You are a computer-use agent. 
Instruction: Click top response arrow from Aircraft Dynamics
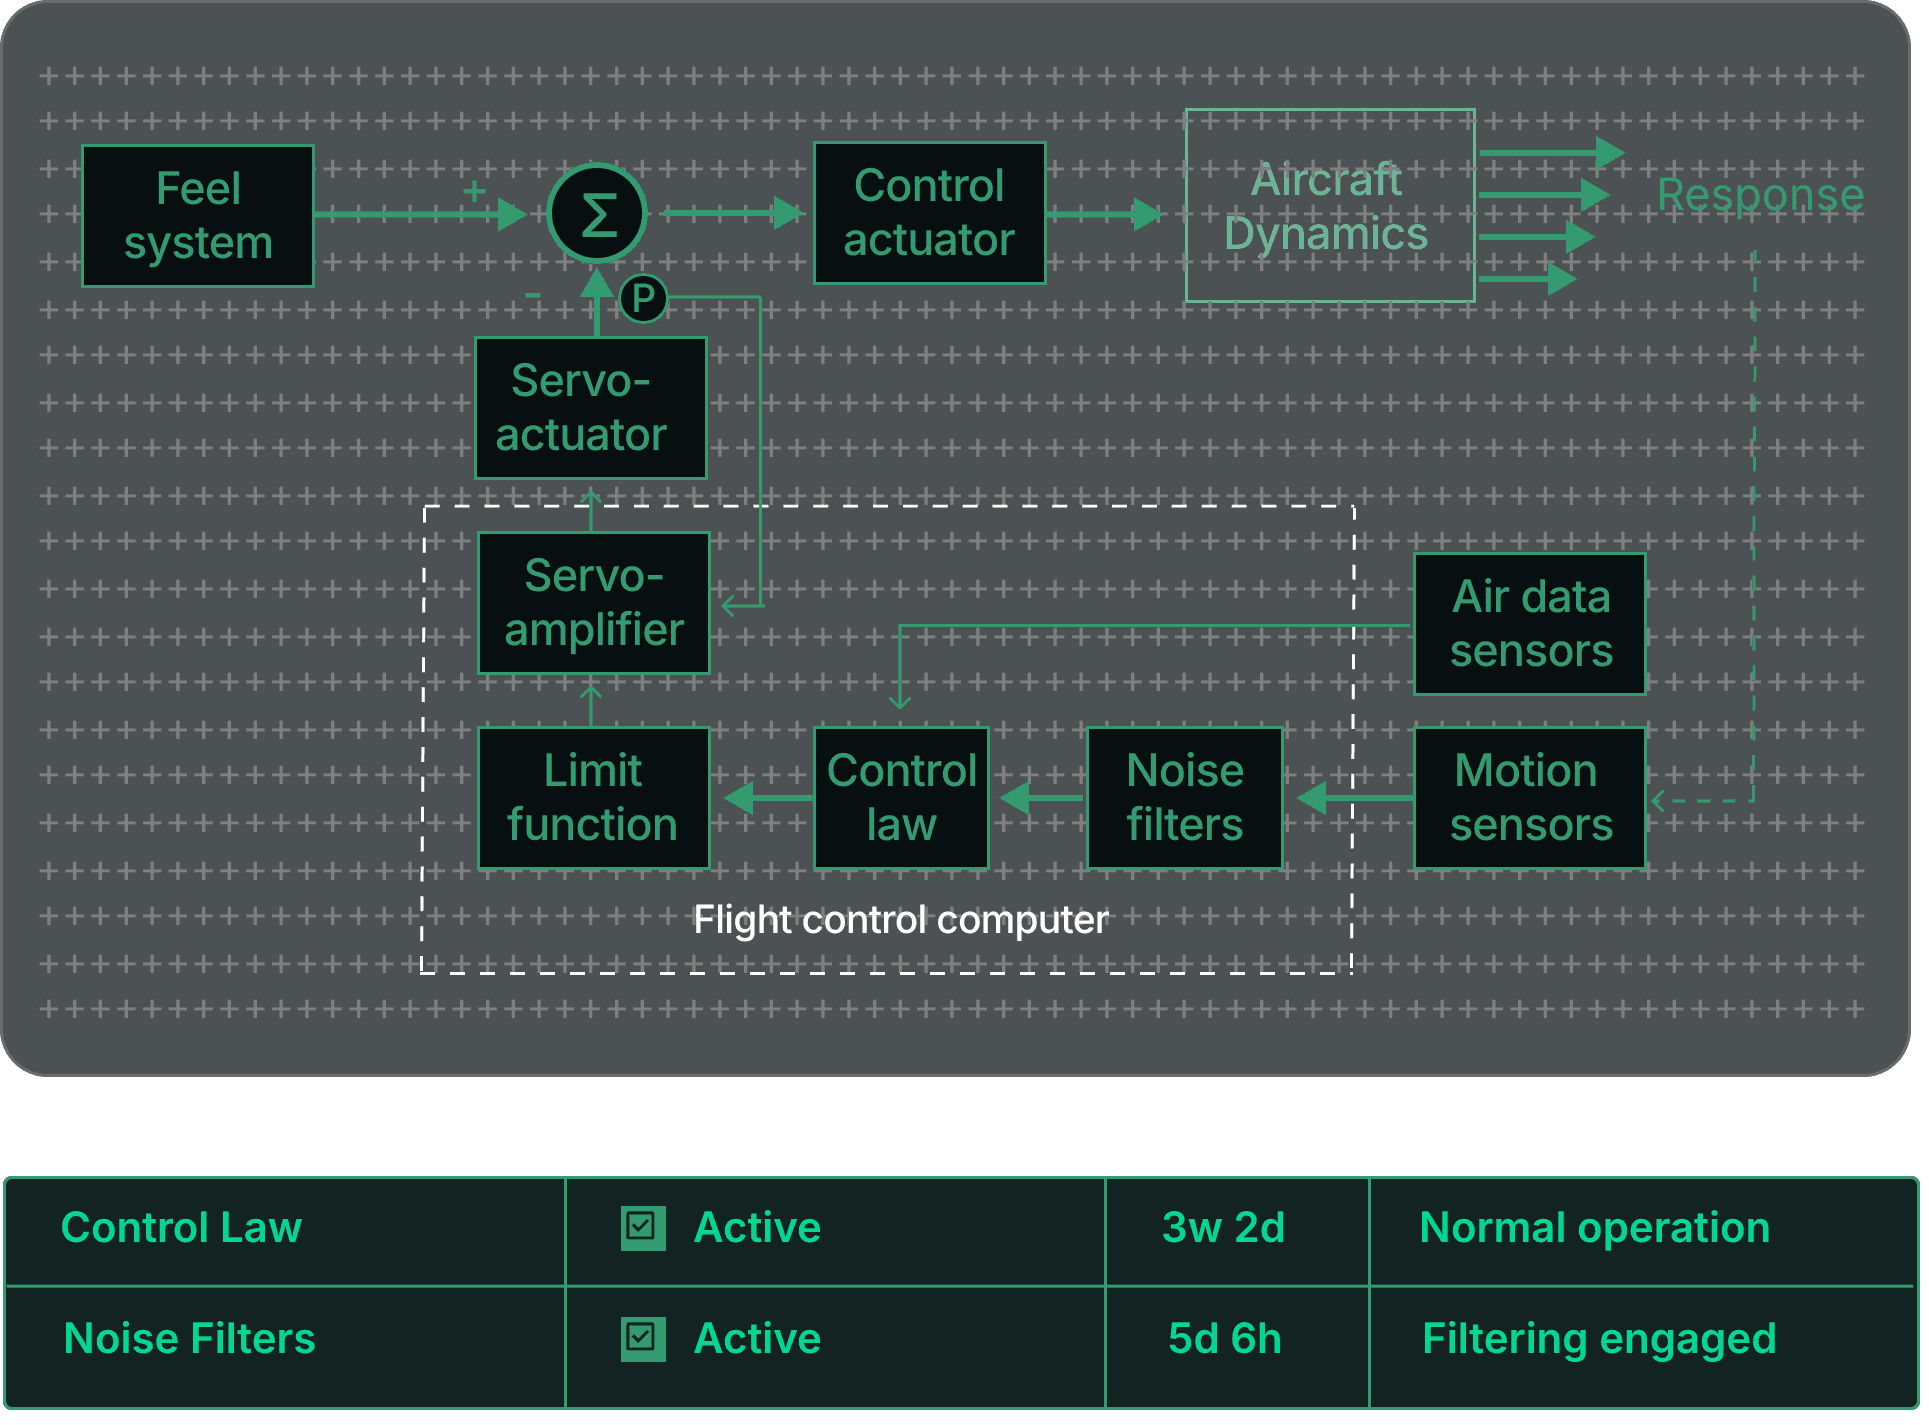[1550, 153]
